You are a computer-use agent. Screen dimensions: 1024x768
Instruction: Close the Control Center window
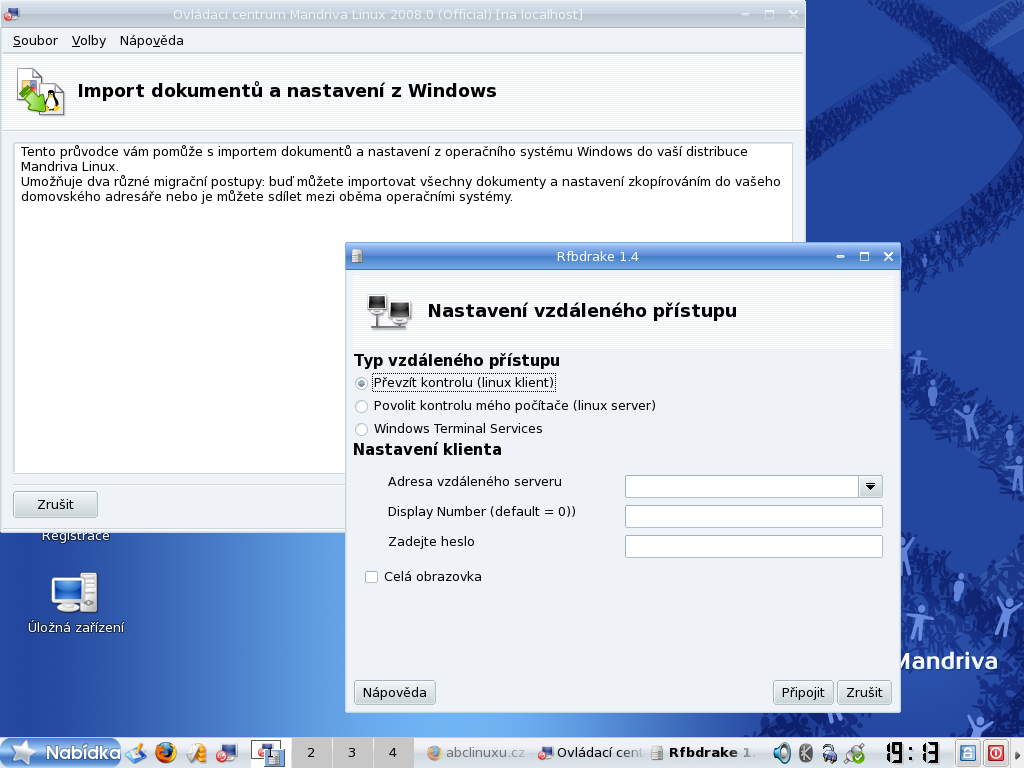(793, 14)
